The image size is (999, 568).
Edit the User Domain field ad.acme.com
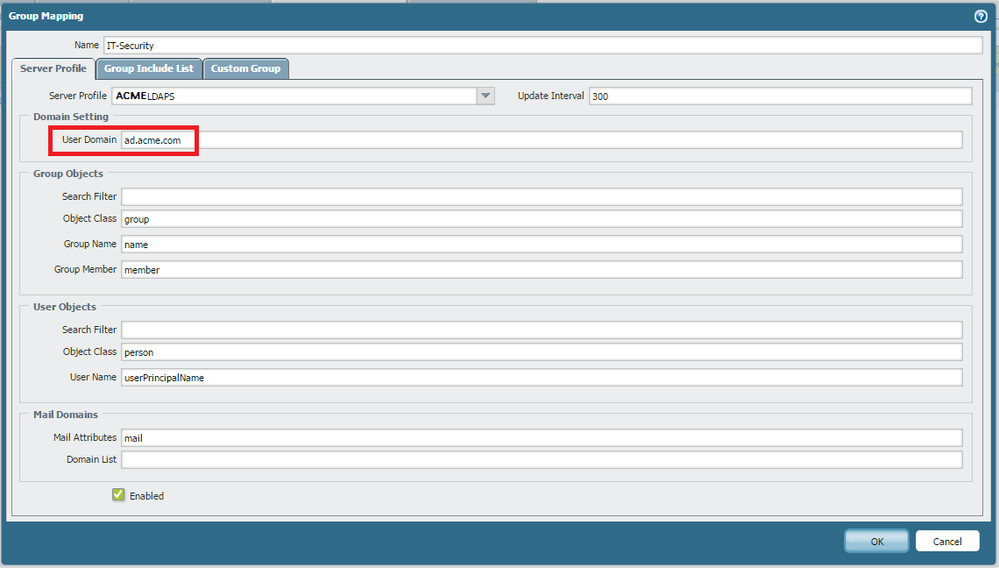(542, 140)
